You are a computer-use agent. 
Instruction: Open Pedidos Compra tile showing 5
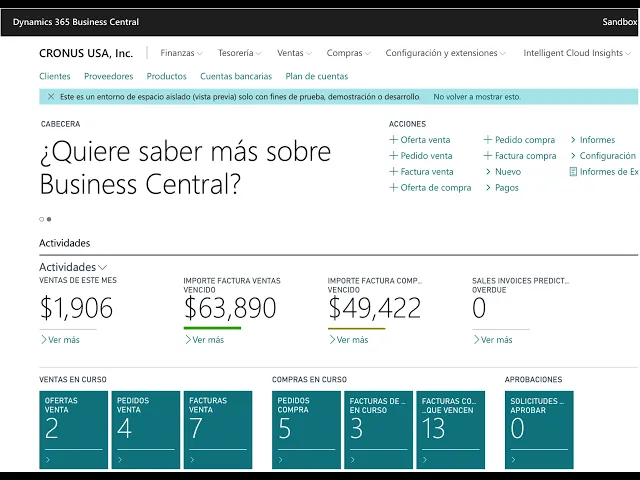[306, 430]
